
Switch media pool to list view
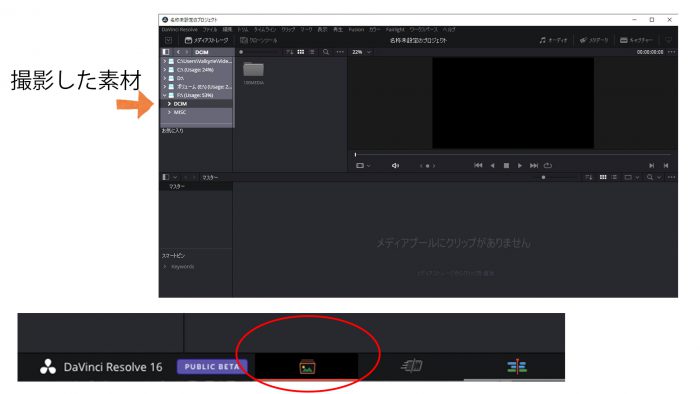pyautogui.click(x=614, y=177)
